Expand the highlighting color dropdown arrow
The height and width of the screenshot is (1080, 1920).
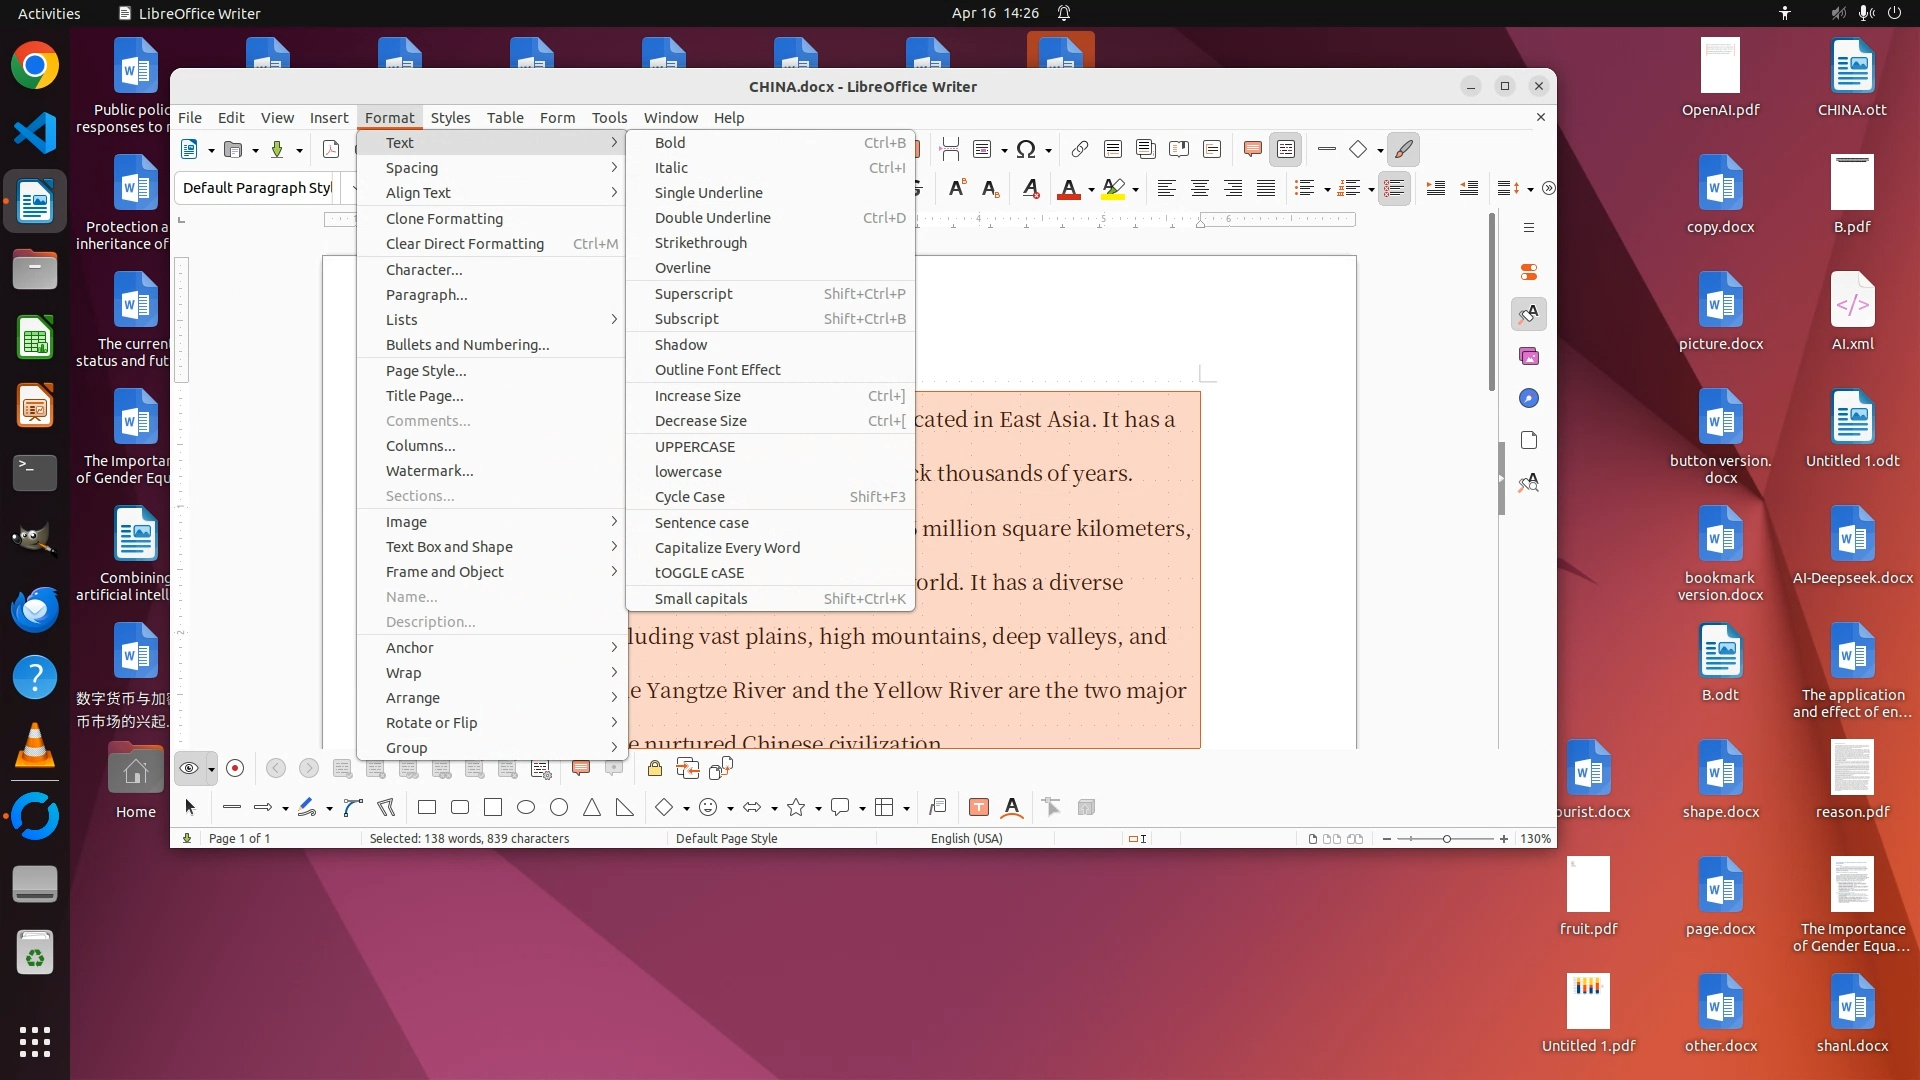point(1135,189)
